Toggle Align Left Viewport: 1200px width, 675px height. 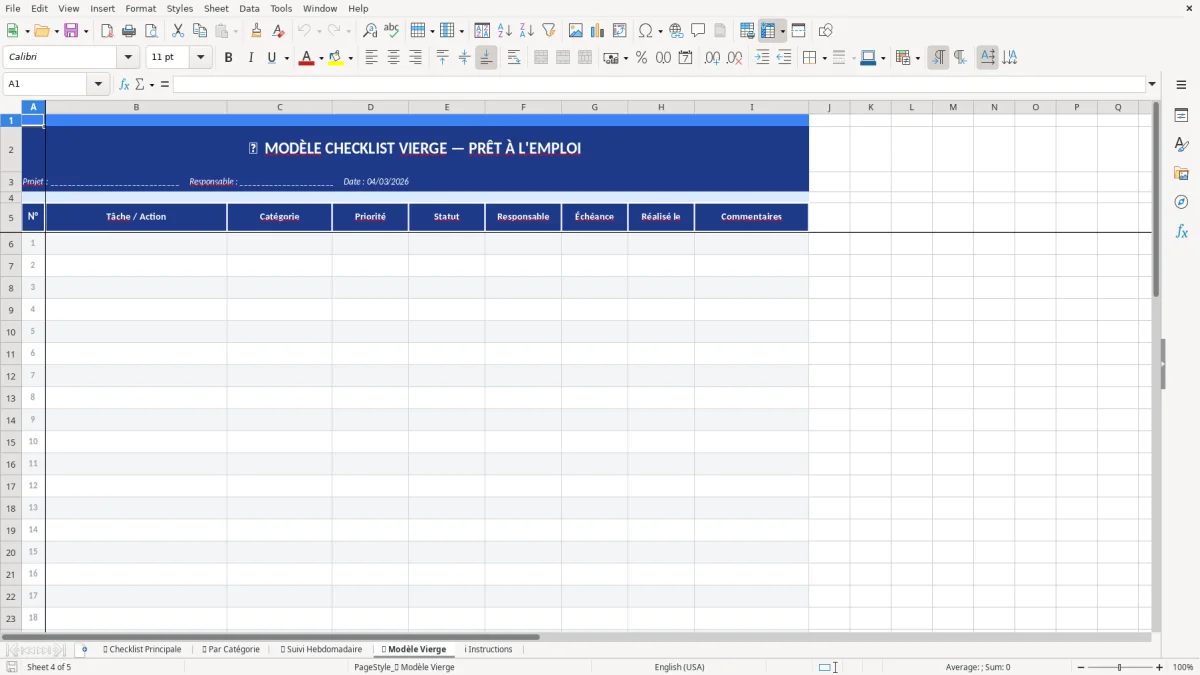click(x=371, y=58)
